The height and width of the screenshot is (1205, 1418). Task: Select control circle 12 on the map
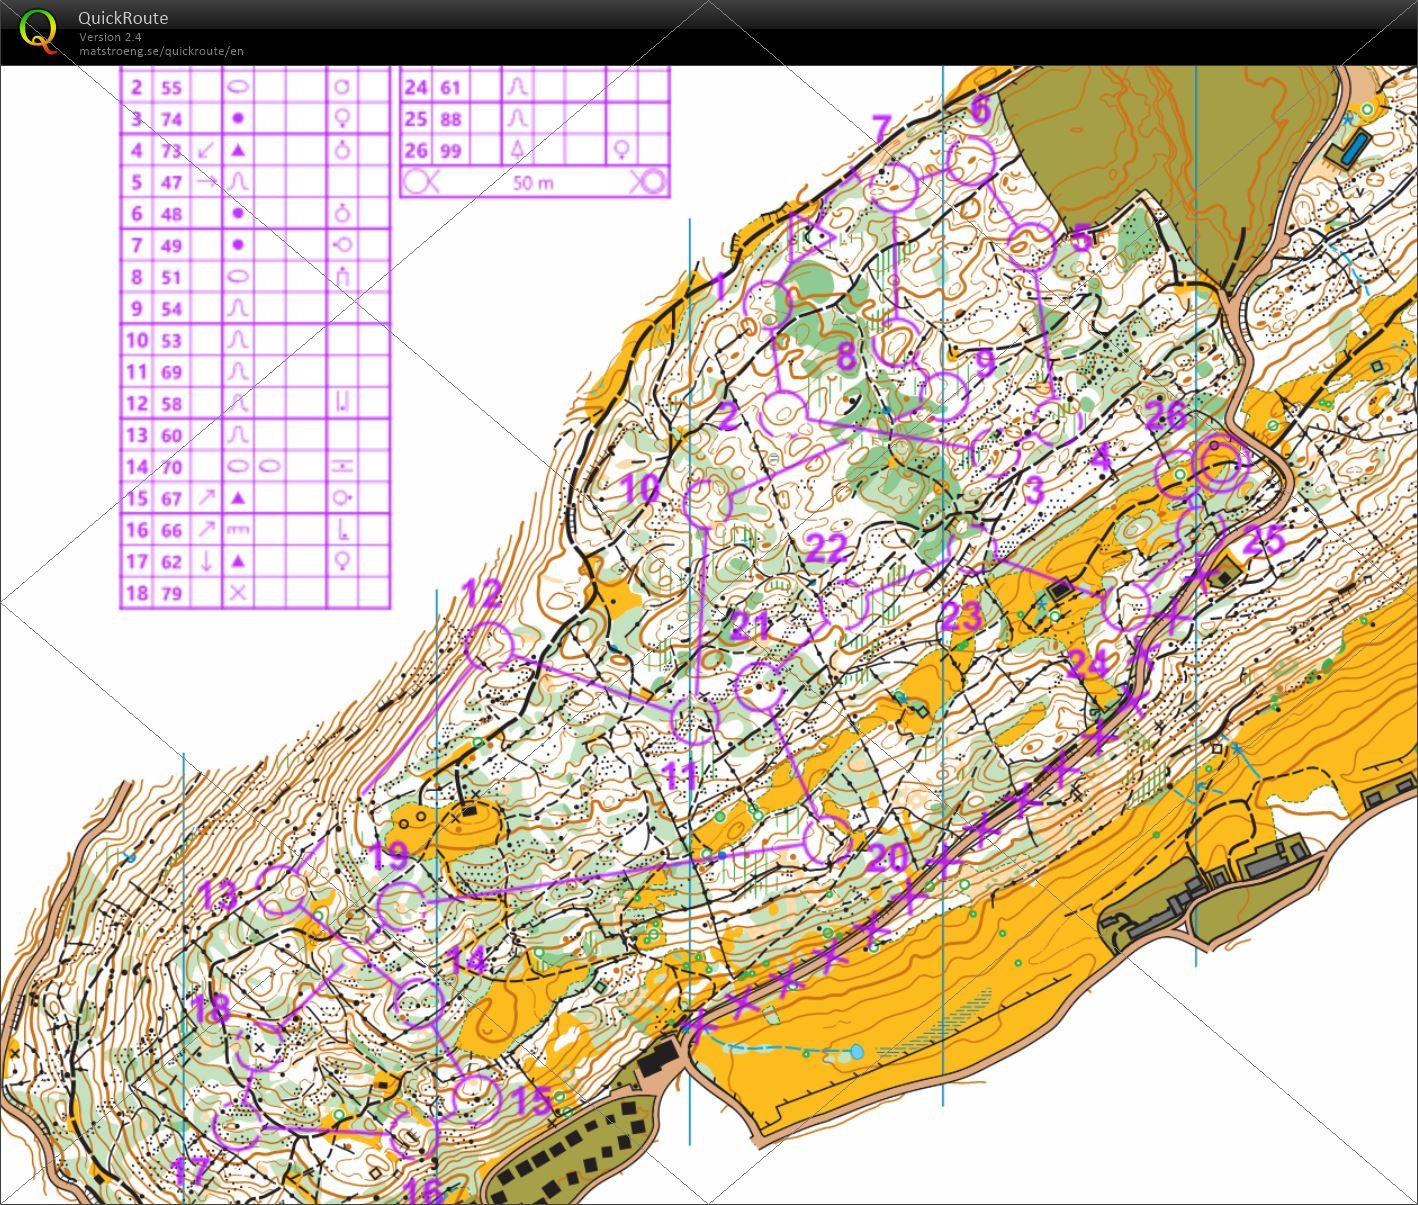coord(489,645)
